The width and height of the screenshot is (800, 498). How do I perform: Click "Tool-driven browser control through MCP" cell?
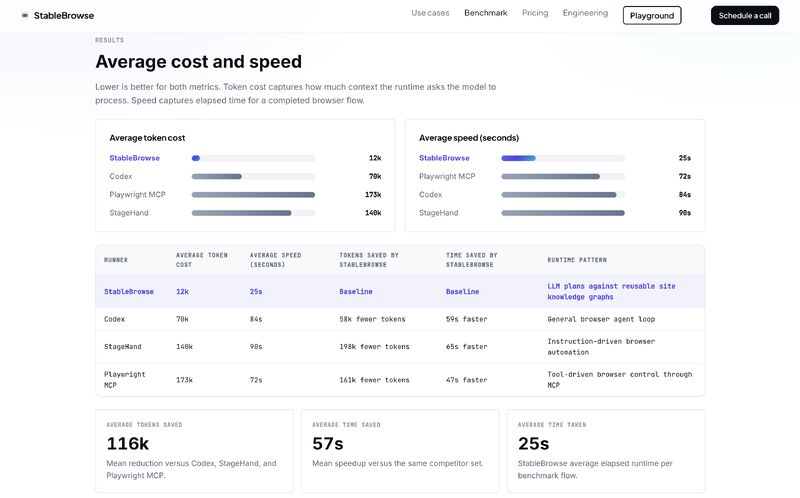pyautogui.click(x=620, y=380)
